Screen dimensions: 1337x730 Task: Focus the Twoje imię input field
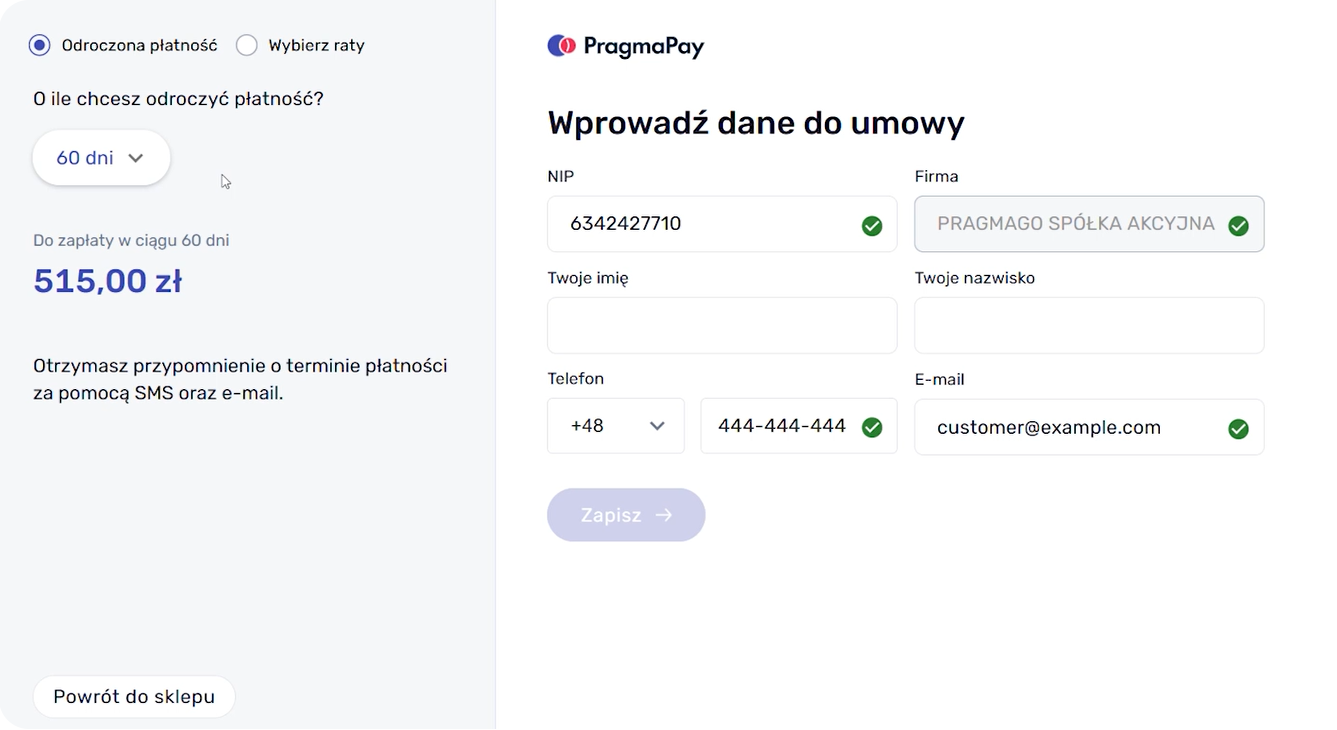coord(722,325)
